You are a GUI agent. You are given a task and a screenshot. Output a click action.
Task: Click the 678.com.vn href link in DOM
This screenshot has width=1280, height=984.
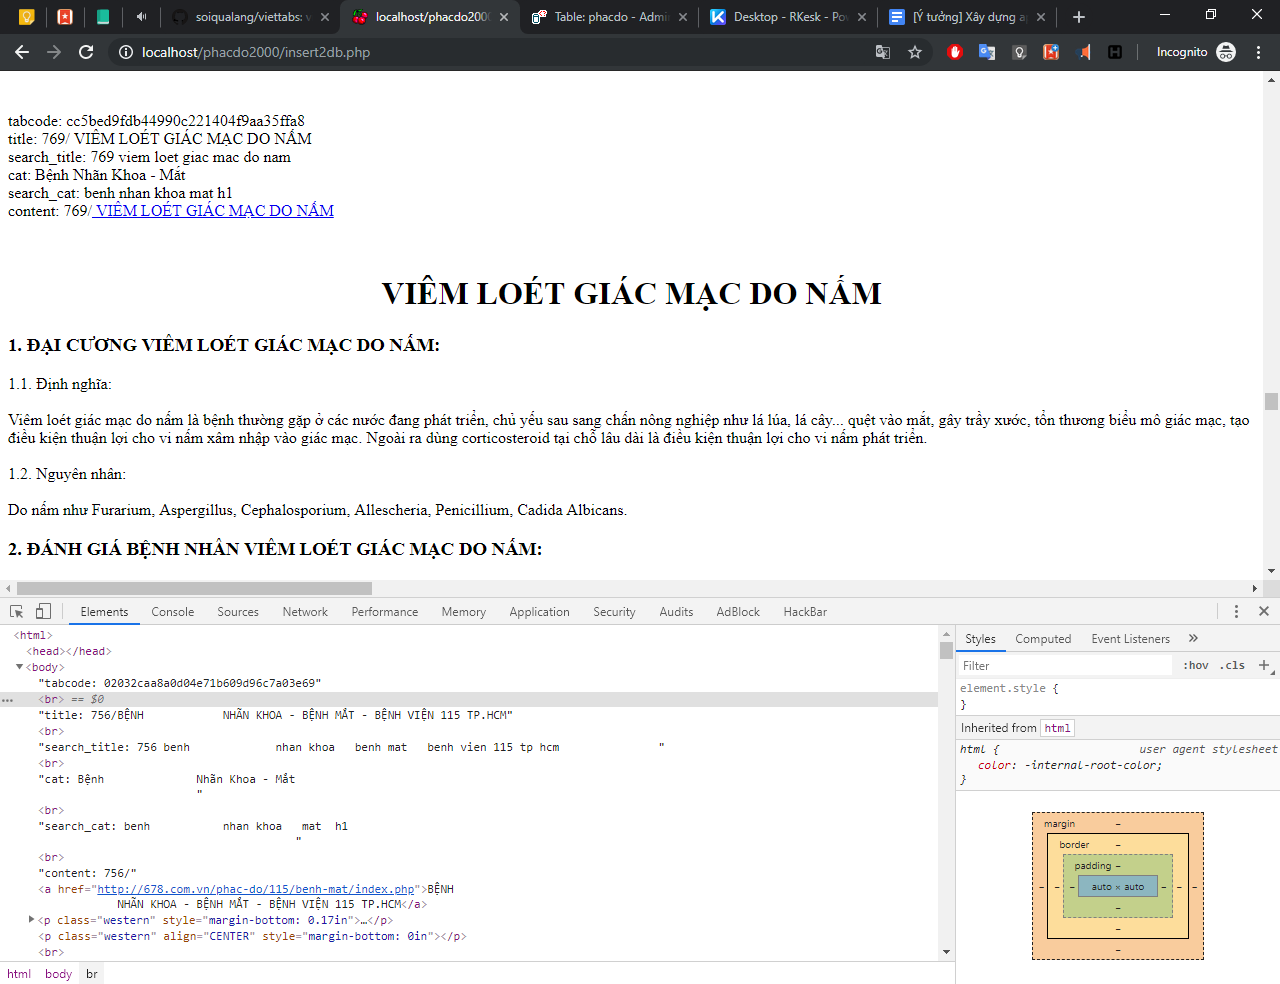[255, 889]
